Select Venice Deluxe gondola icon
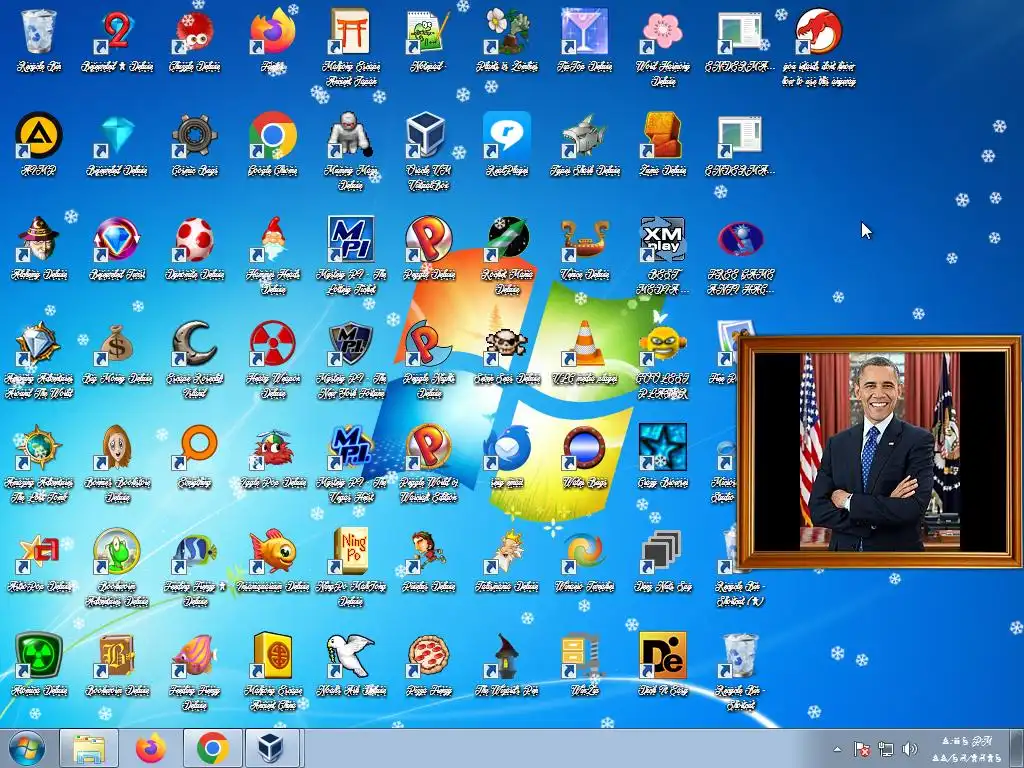 pos(584,239)
